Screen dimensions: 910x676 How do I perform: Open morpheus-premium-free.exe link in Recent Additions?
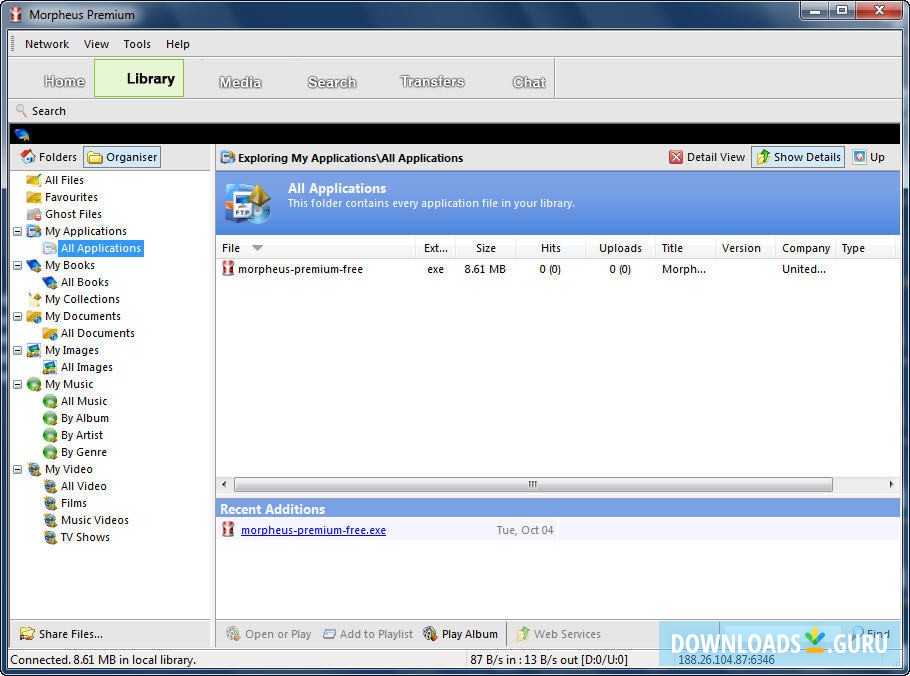pyautogui.click(x=313, y=530)
